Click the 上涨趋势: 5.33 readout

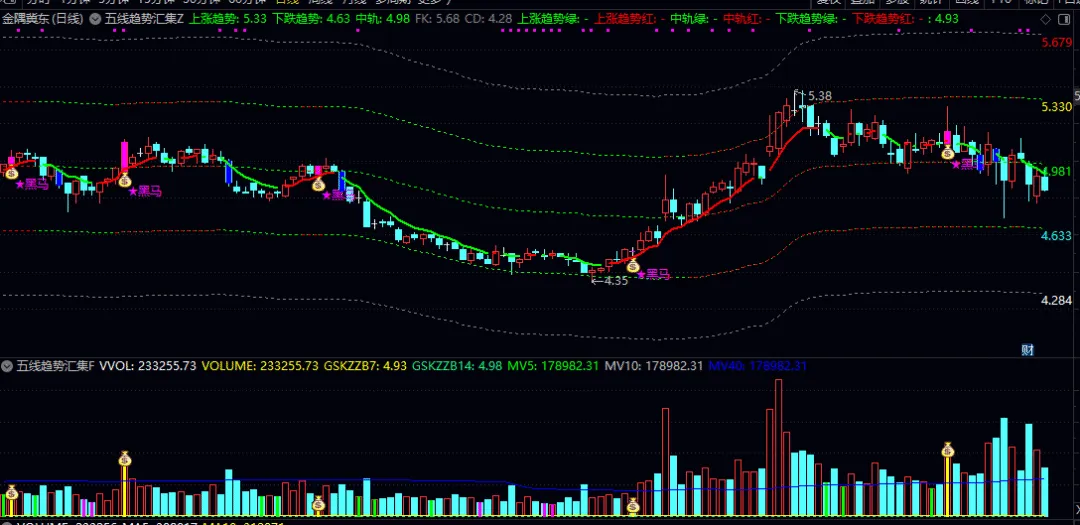pyautogui.click(x=227, y=19)
